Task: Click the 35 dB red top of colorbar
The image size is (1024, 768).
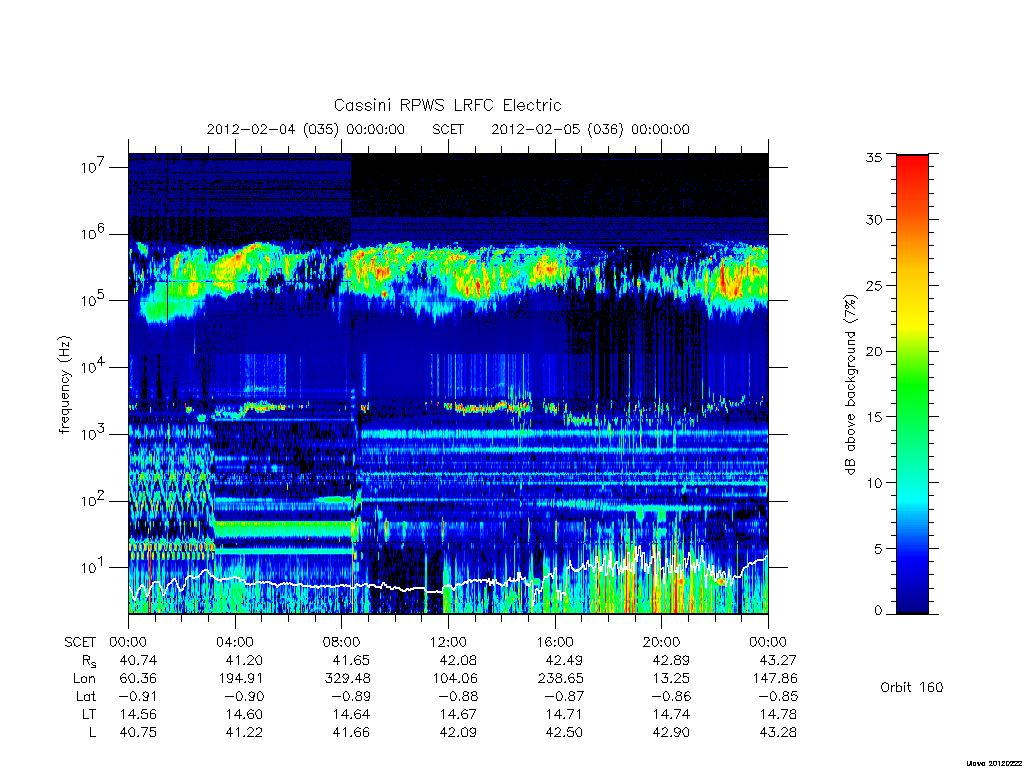Action: (912, 159)
